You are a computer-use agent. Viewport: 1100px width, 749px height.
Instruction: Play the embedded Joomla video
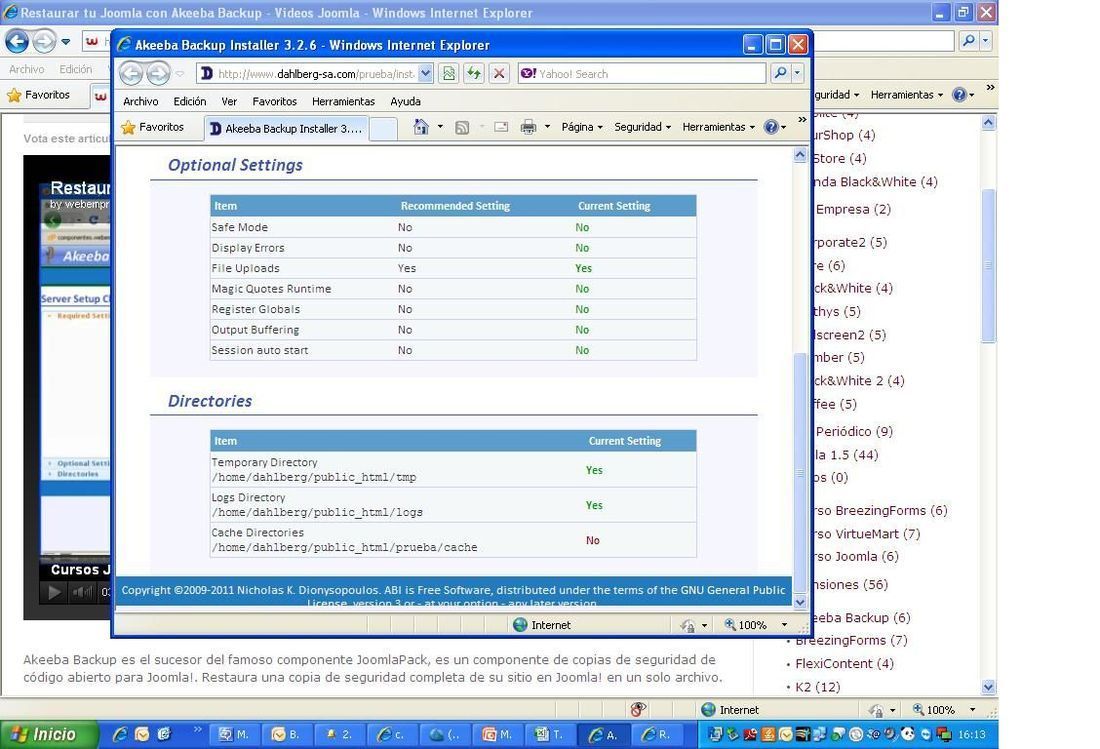tap(54, 593)
